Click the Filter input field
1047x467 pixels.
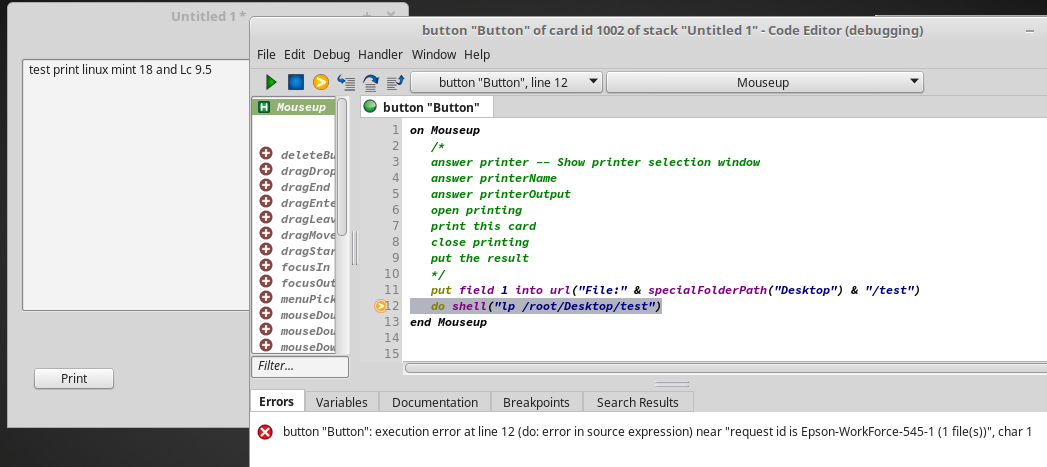pos(299,367)
